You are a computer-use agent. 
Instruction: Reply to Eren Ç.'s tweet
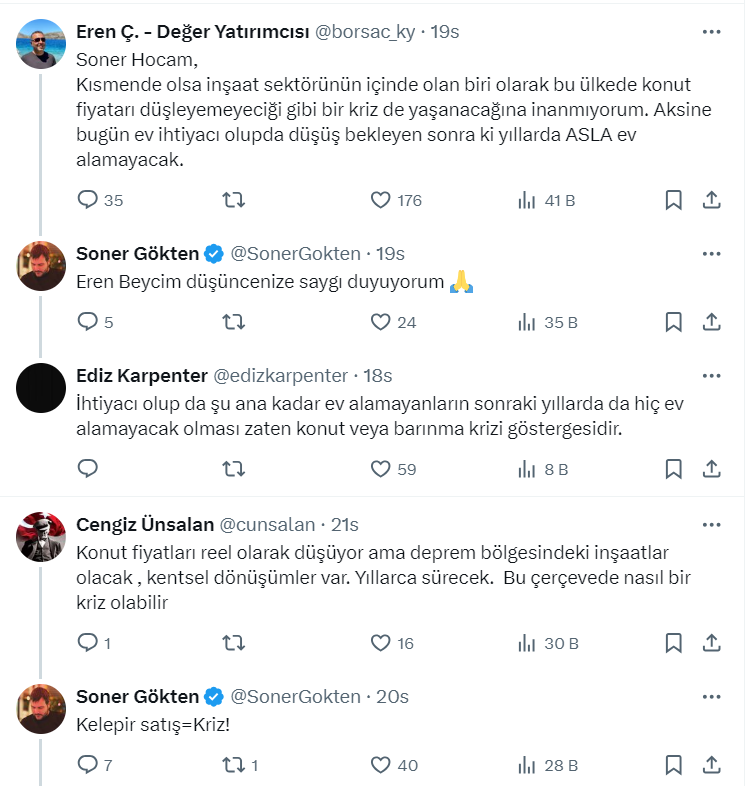(x=88, y=200)
